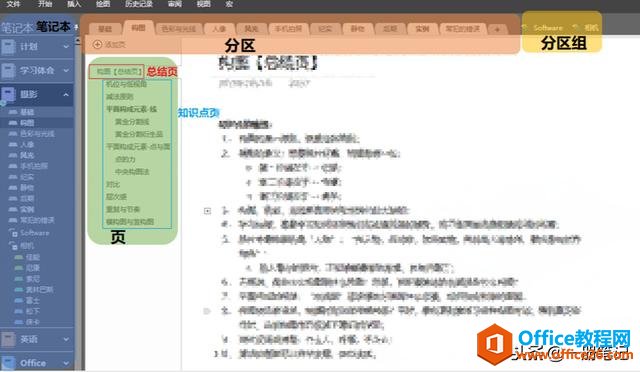This screenshot has height=372, width=640.
Task: Click the 学习体会 notebook icon
Action: [8, 71]
